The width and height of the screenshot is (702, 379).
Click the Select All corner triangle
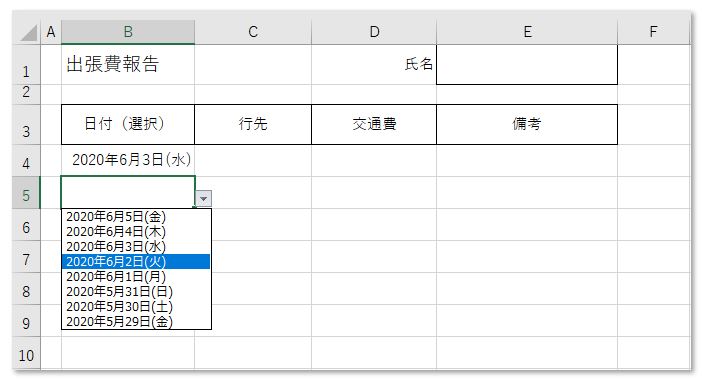(28, 32)
